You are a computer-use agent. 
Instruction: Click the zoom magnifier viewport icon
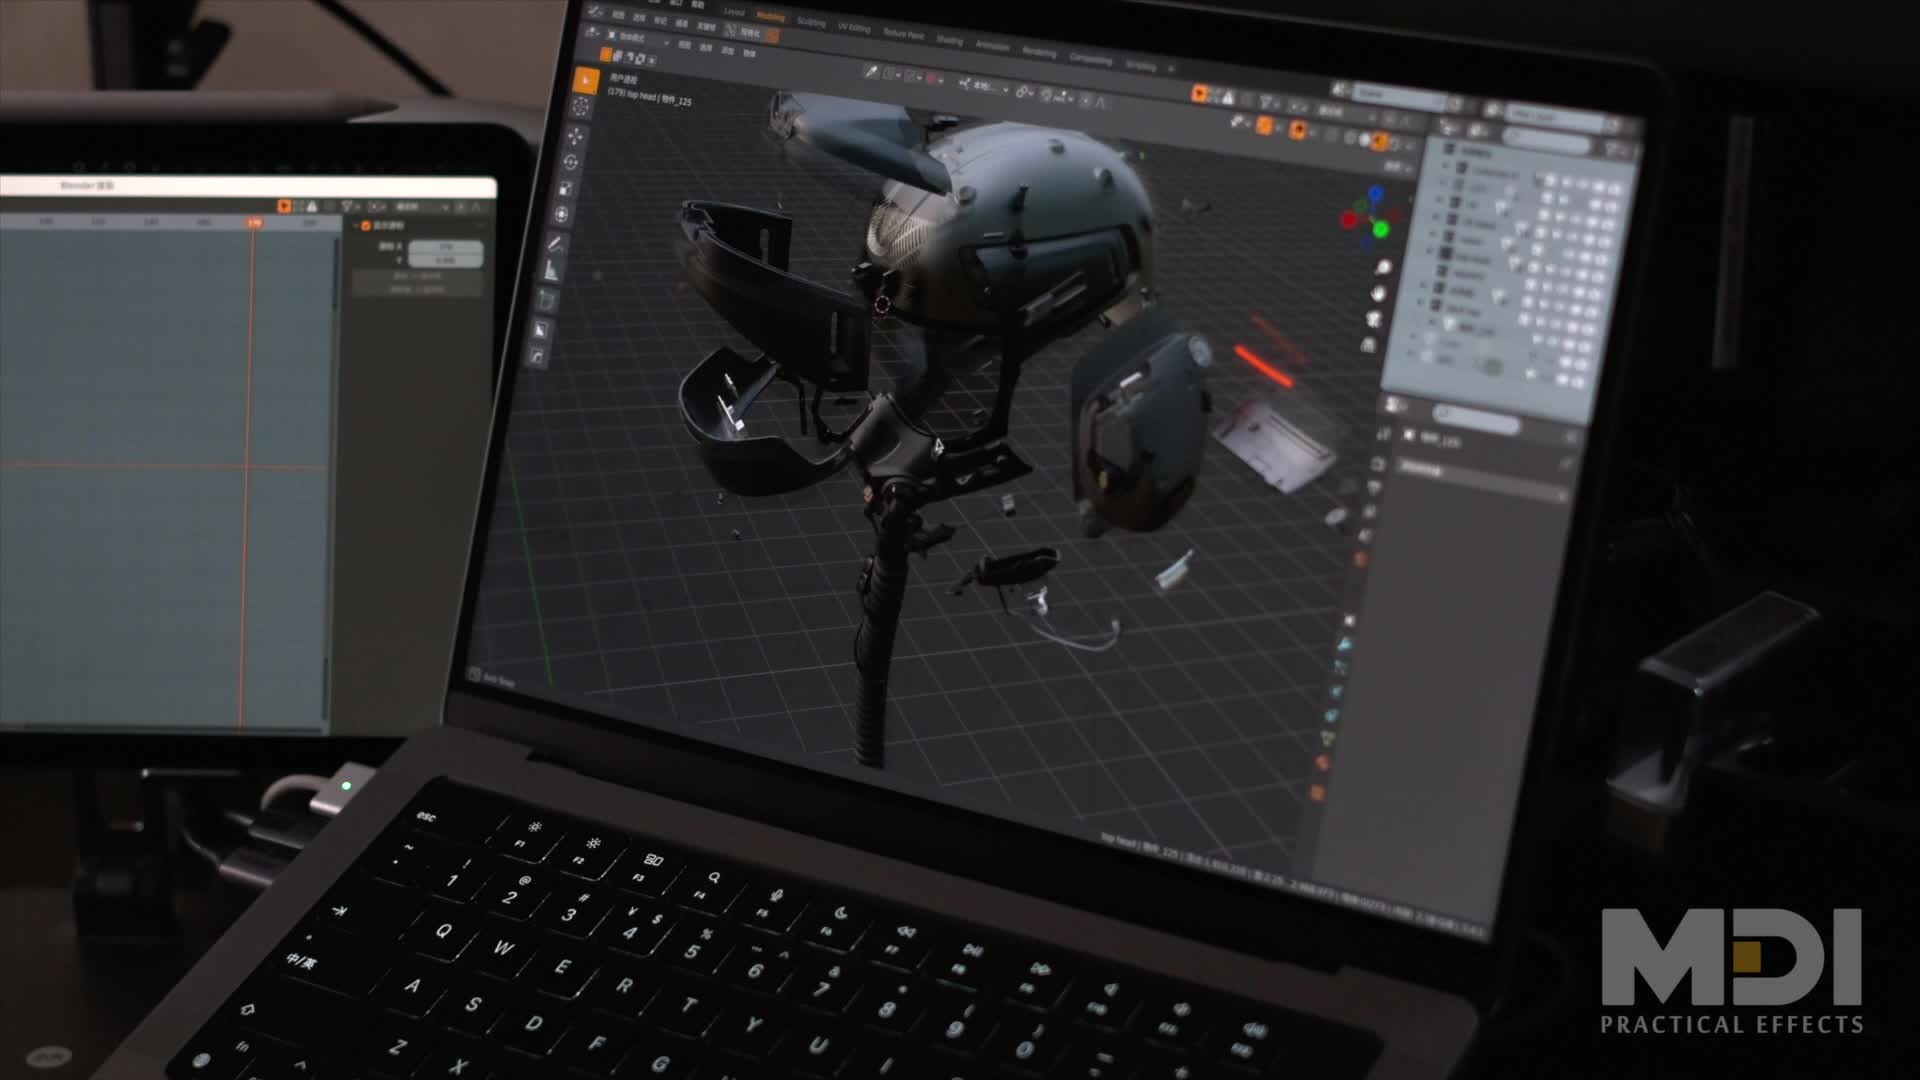(1384, 268)
